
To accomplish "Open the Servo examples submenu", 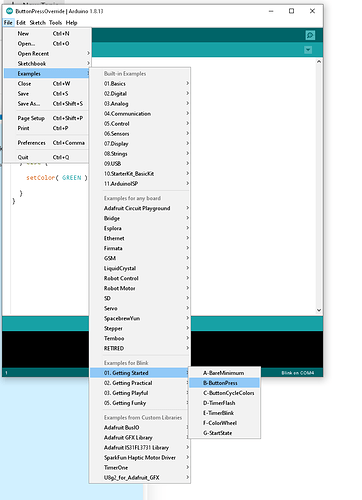I will pyautogui.click(x=140, y=308).
